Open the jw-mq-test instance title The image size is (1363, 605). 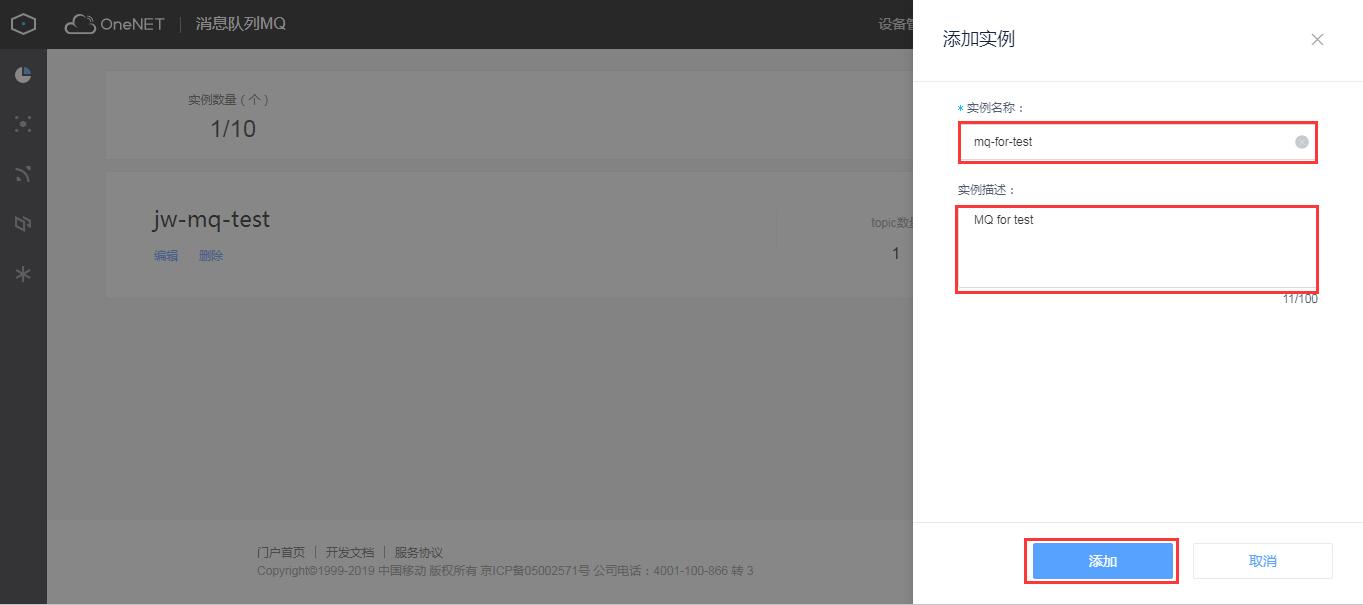(211, 219)
